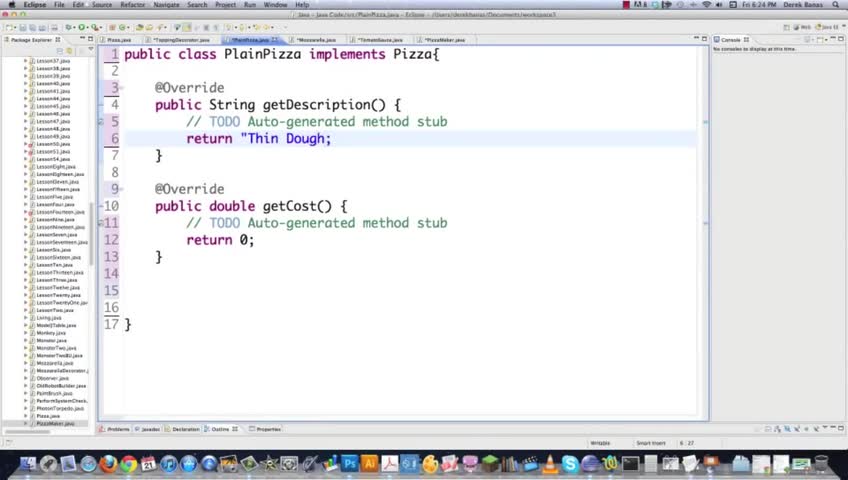This screenshot has height=480, width=848.
Task: Click the New file toolbar icon
Action: point(9,27)
